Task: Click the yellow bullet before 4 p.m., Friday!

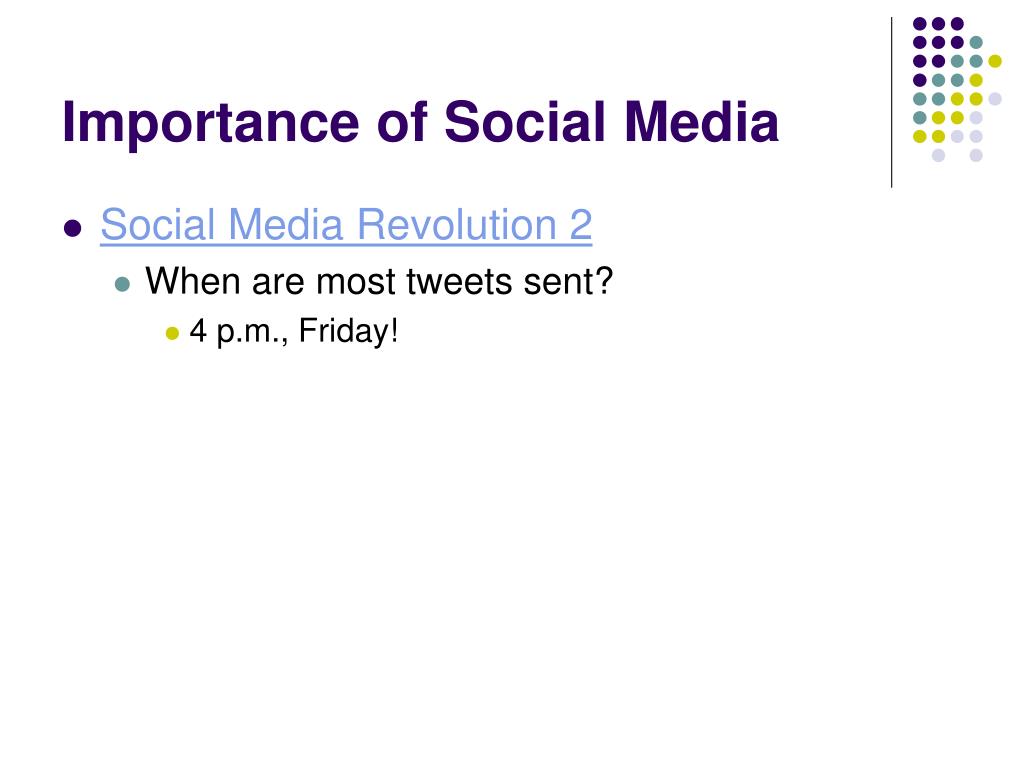Action: coord(172,334)
